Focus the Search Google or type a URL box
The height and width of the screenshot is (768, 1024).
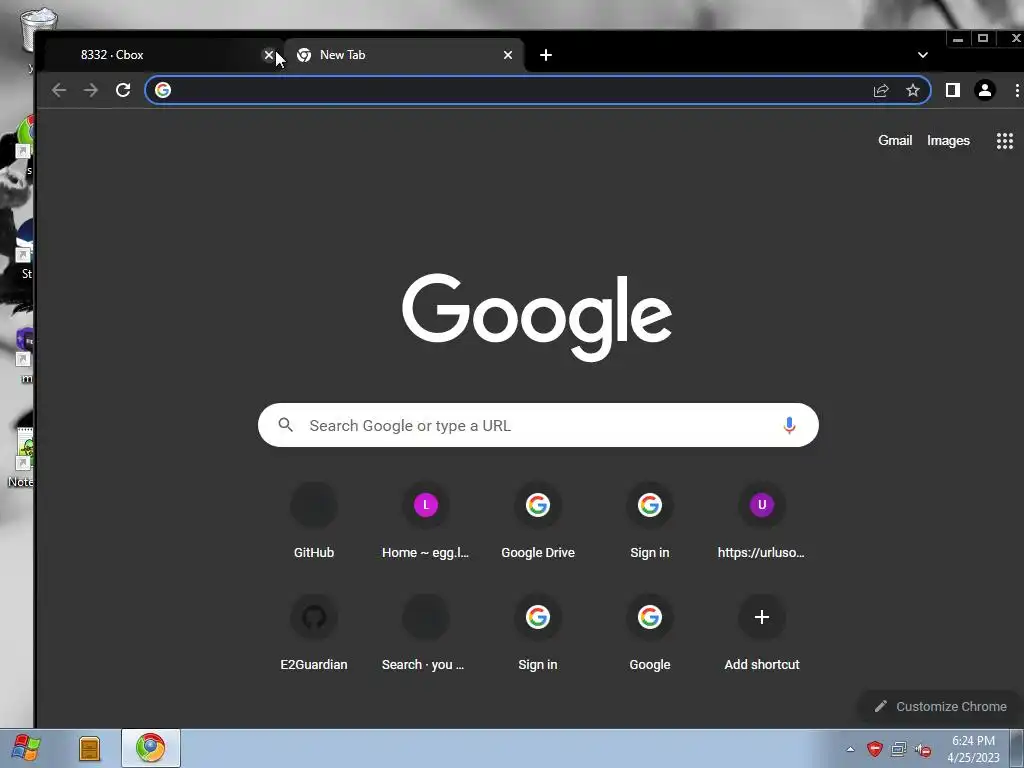(x=538, y=425)
